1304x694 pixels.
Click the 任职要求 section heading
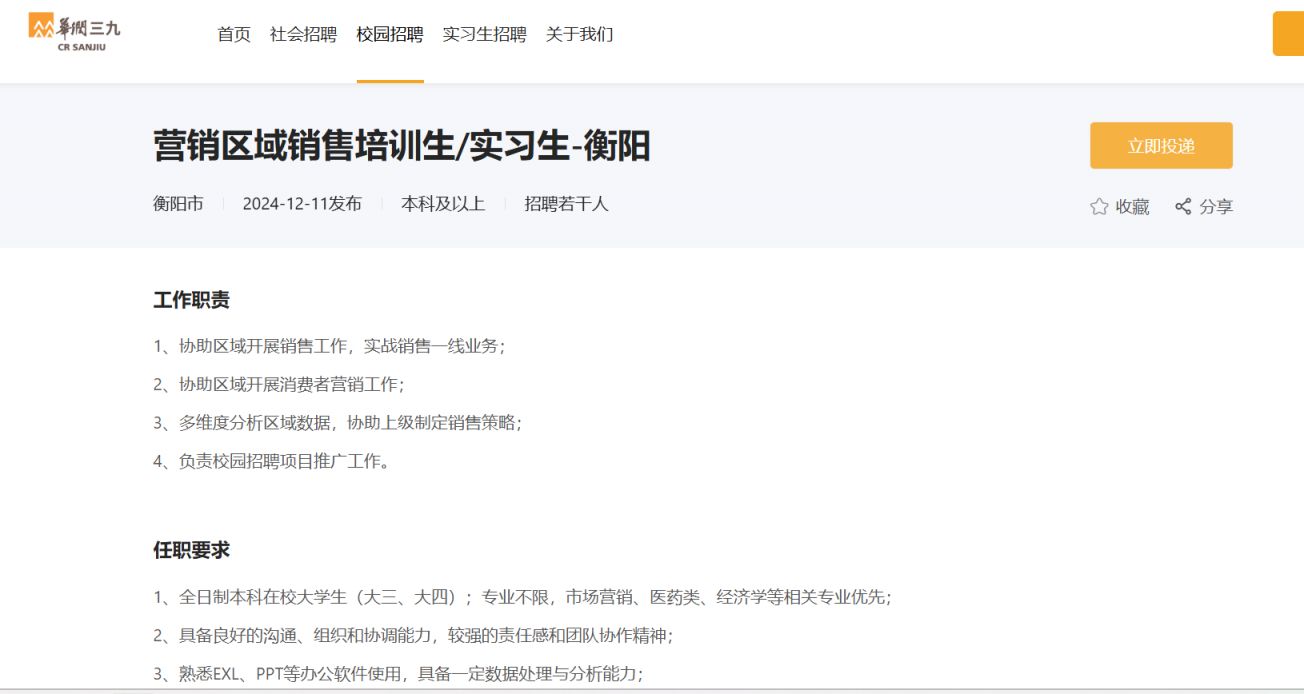(191, 550)
